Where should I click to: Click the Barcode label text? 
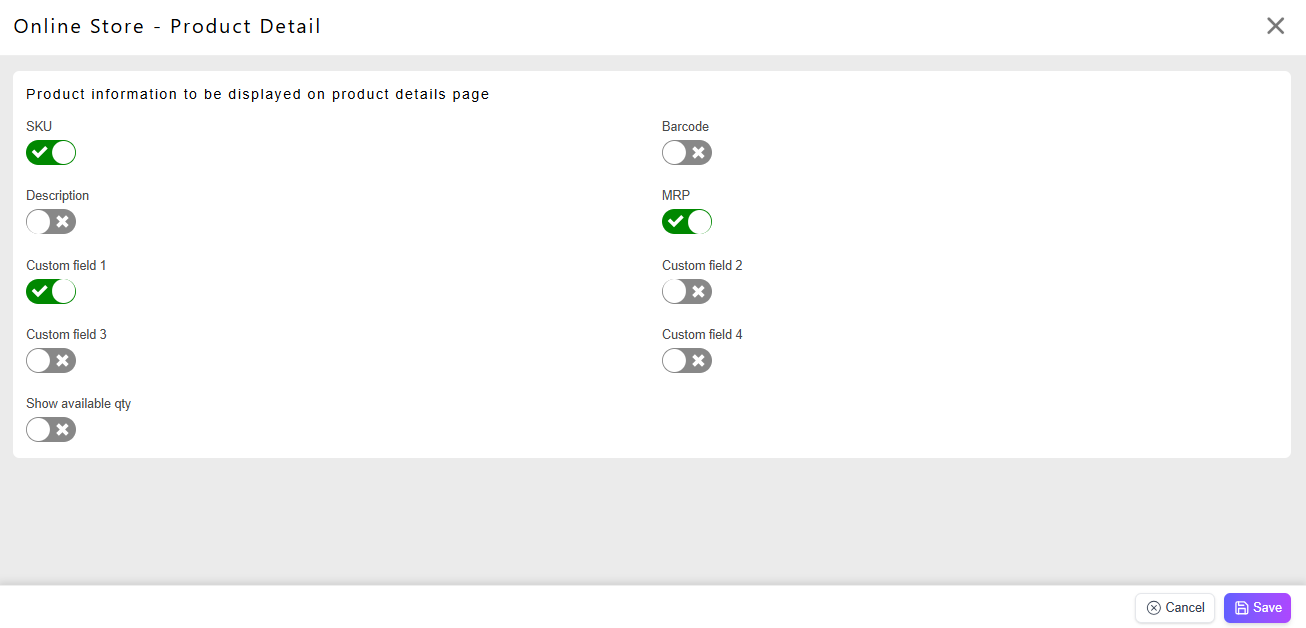point(686,127)
